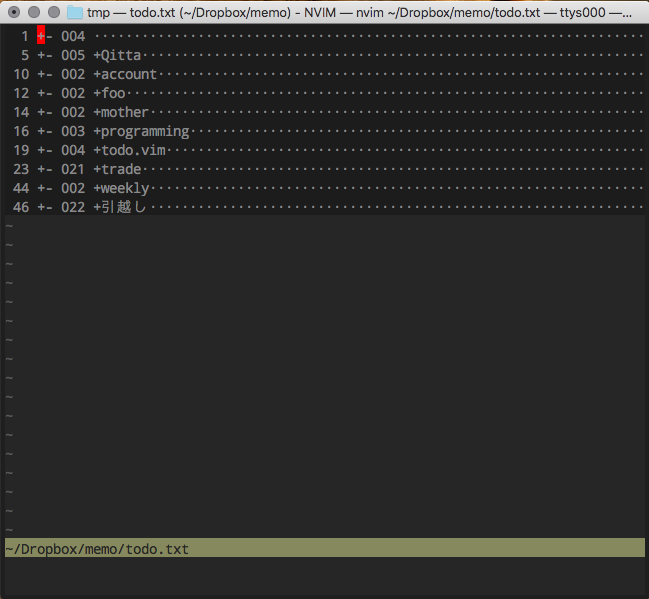Click the +引越し project text
This screenshot has width=649, height=599.
click(120, 207)
